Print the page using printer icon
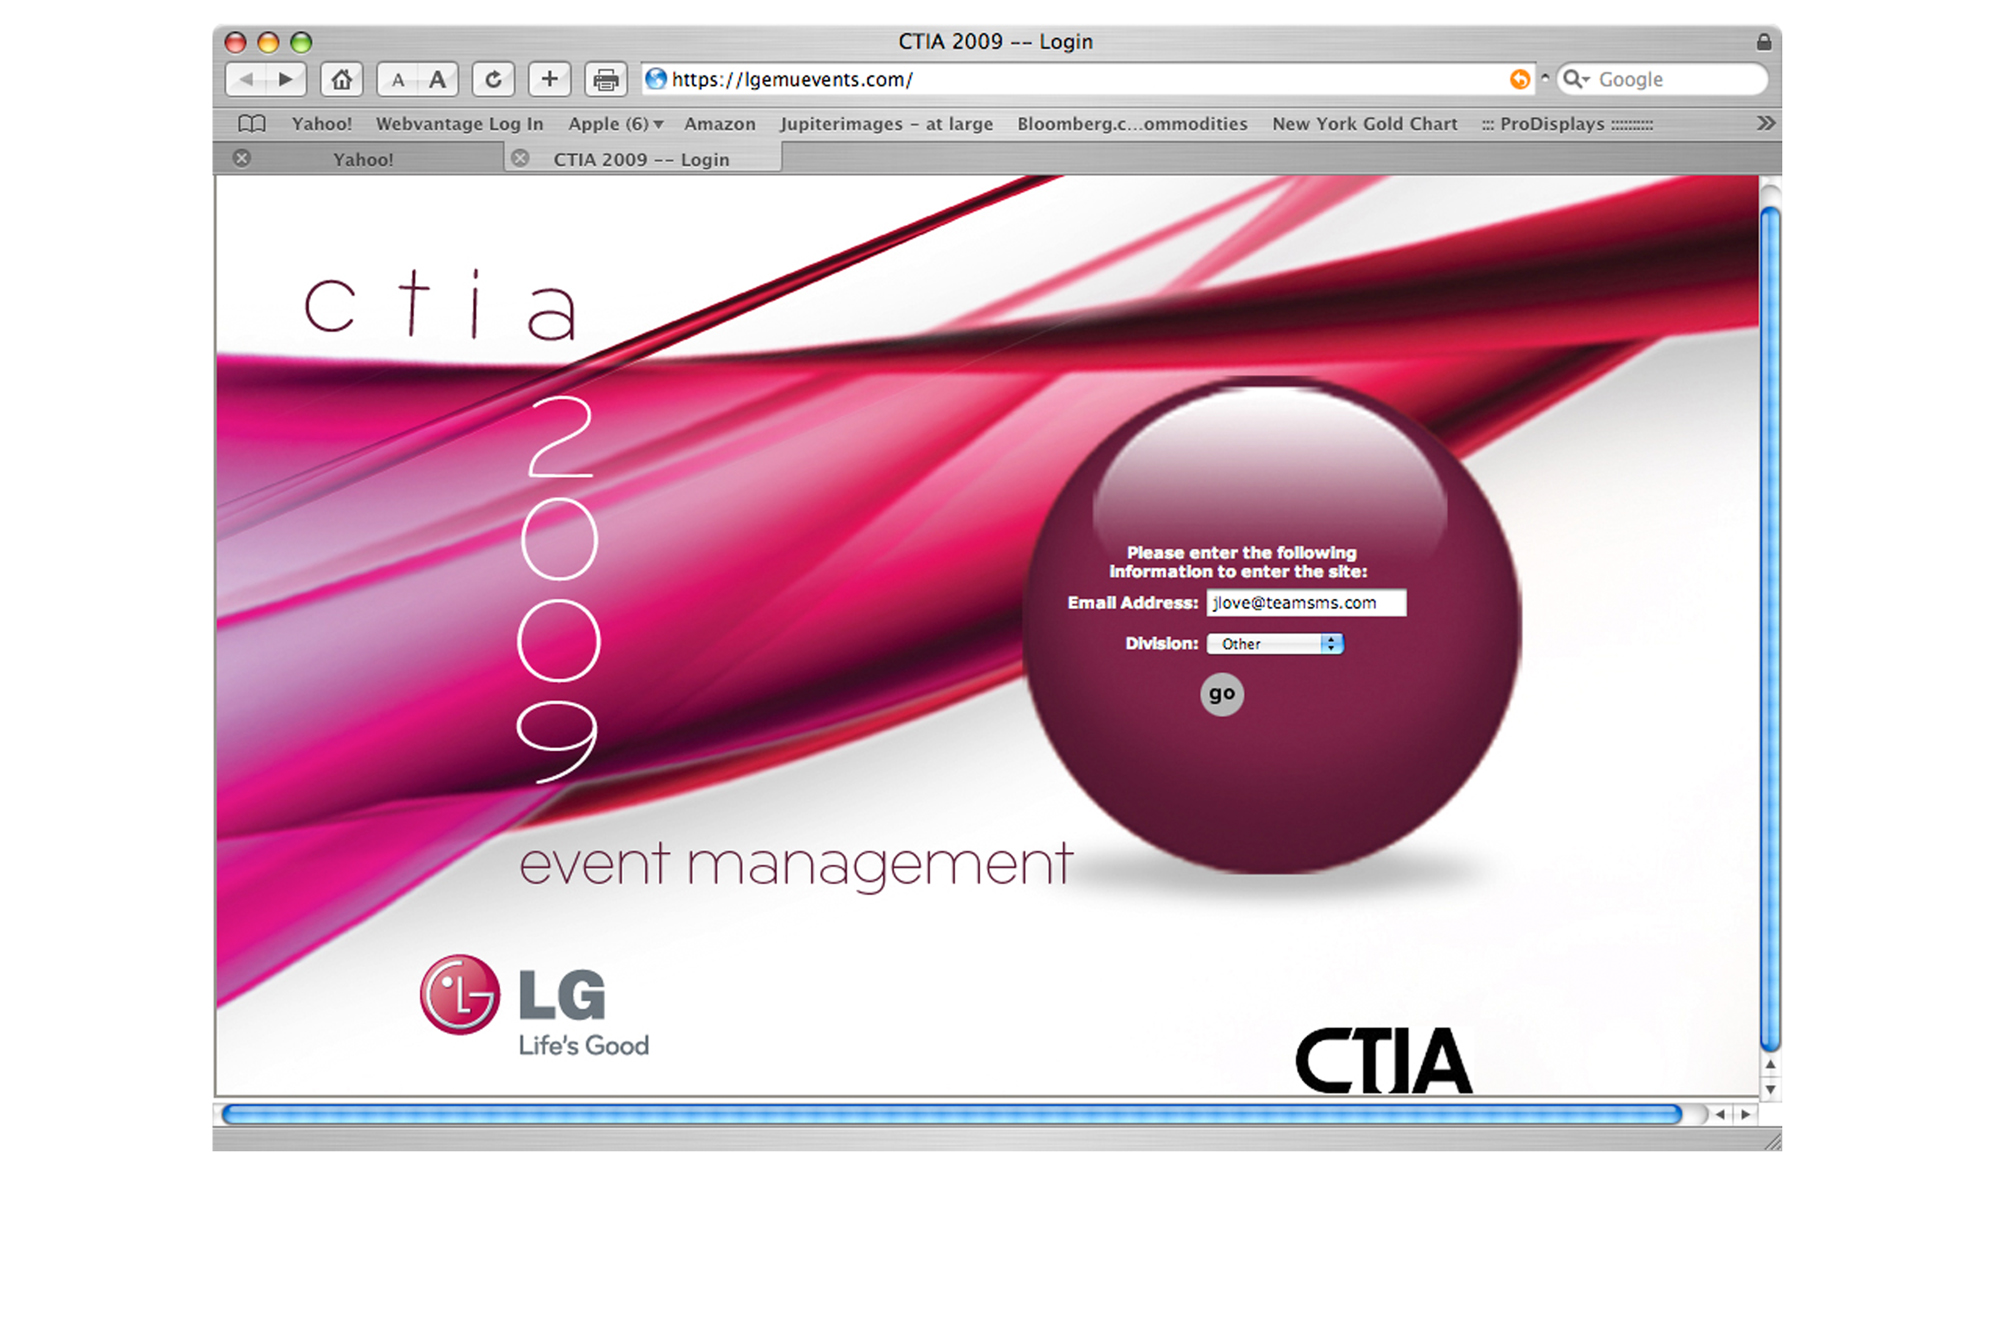 [605, 79]
